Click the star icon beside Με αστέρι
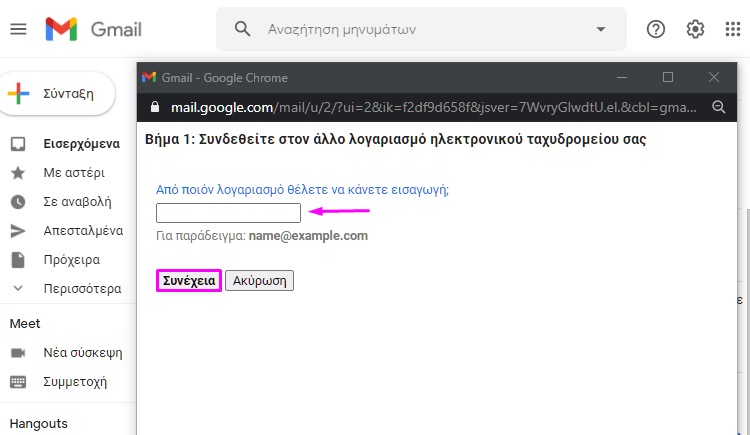Viewport: 750px width, 435px height. tap(18, 173)
